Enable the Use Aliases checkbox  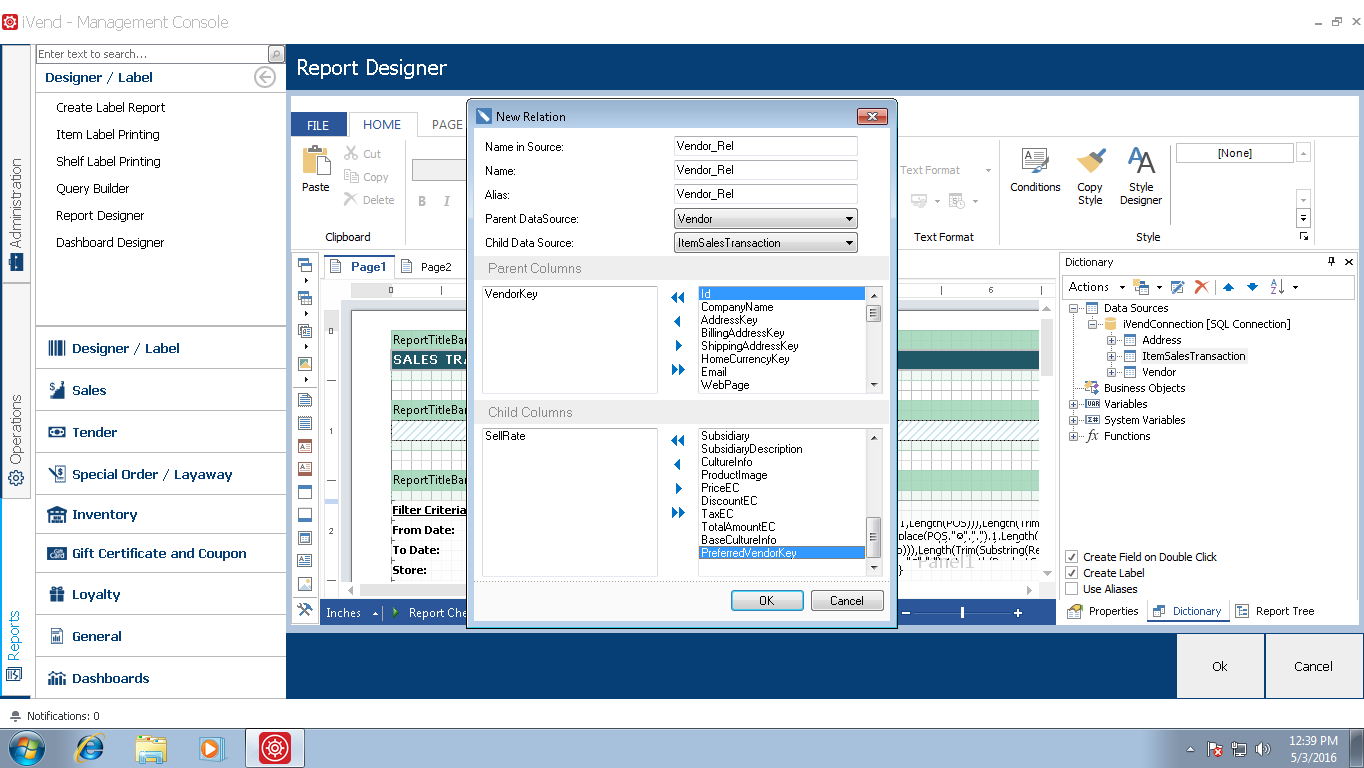(x=1072, y=589)
